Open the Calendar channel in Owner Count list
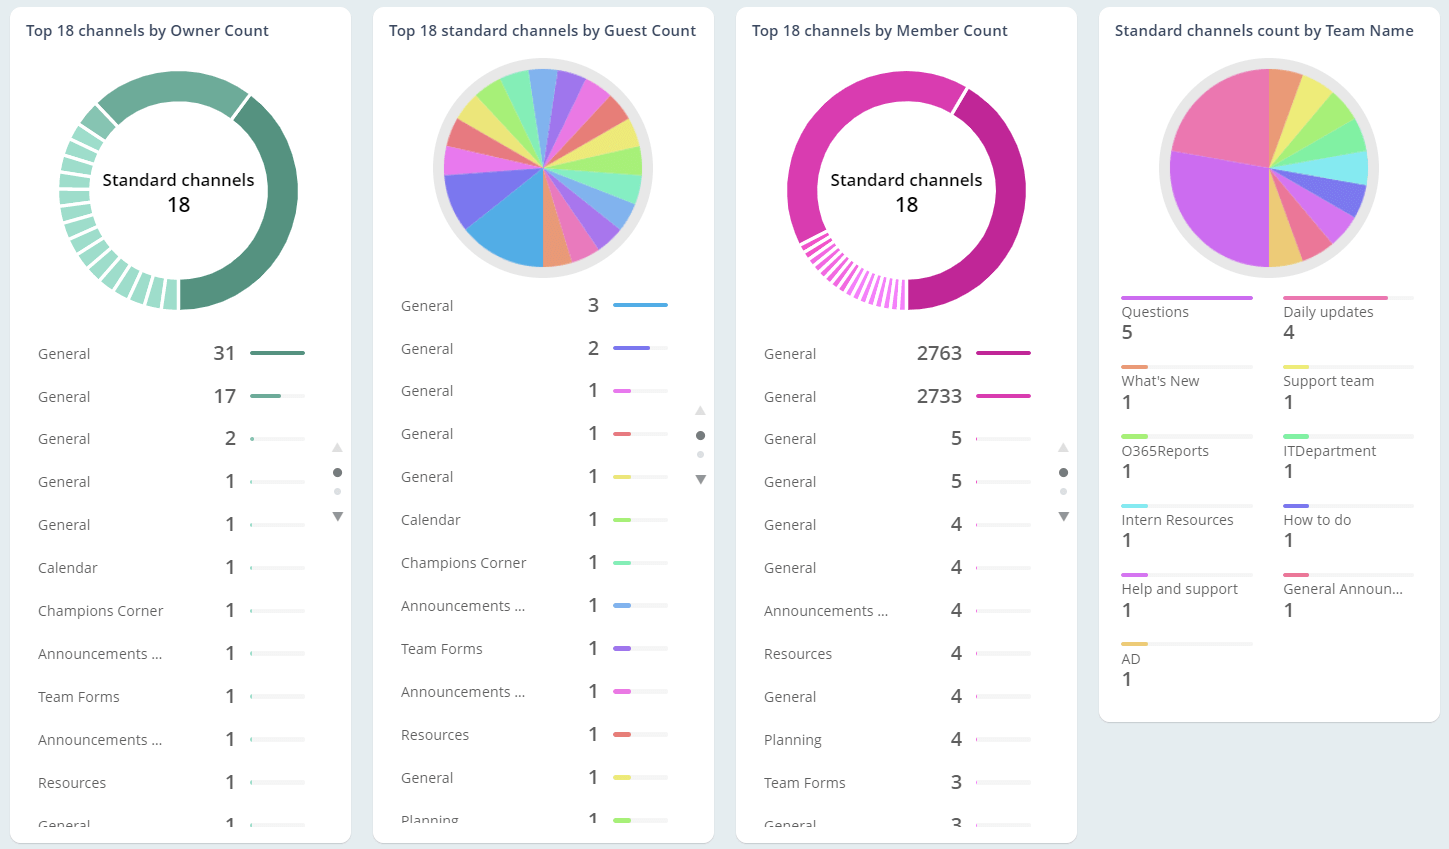 (67, 567)
